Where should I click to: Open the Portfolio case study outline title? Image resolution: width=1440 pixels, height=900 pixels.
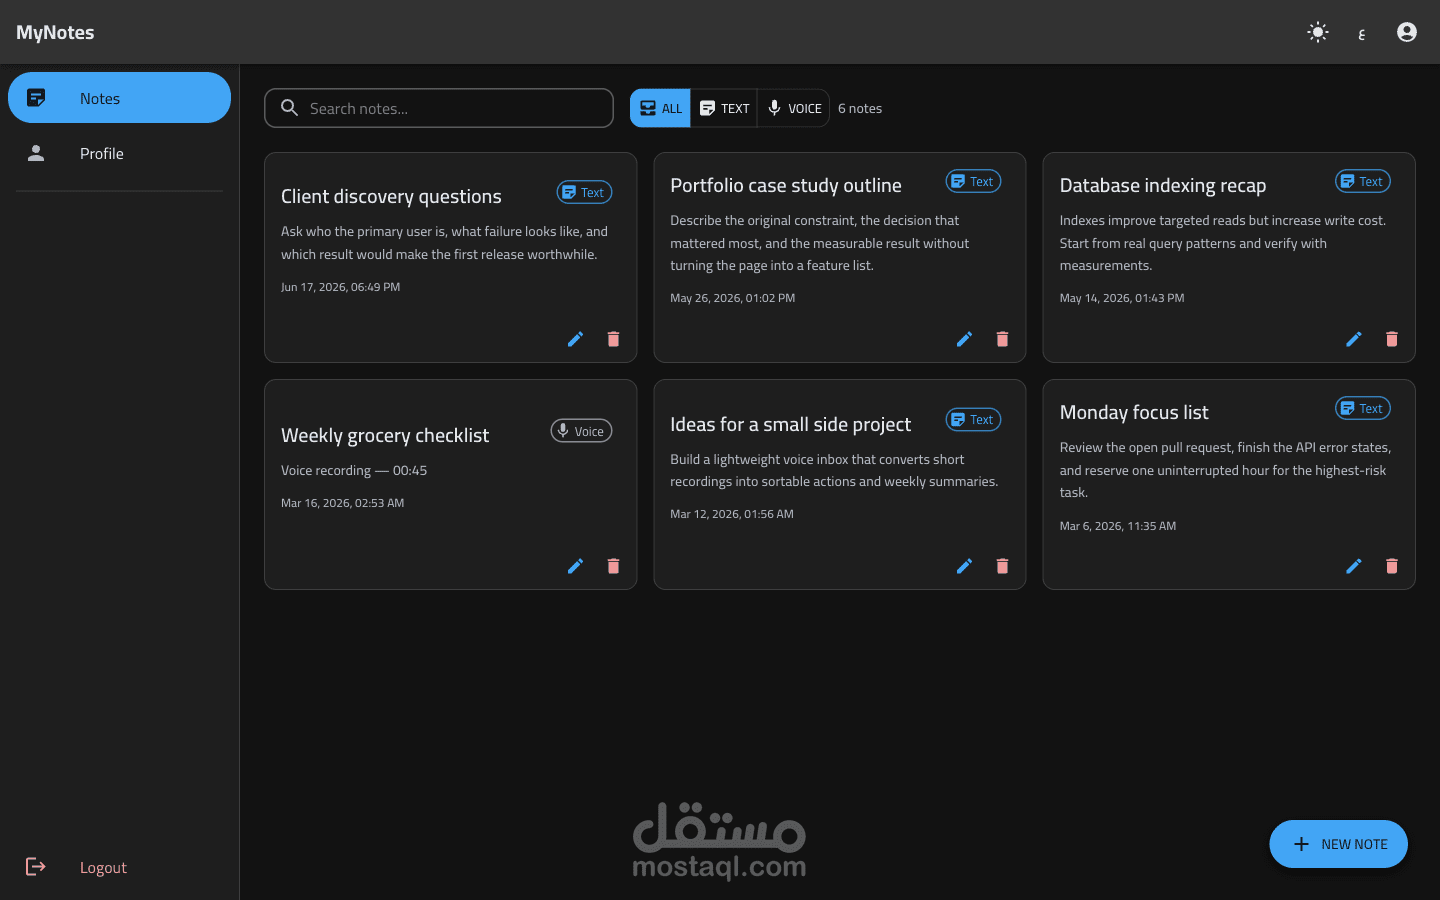(786, 185)
